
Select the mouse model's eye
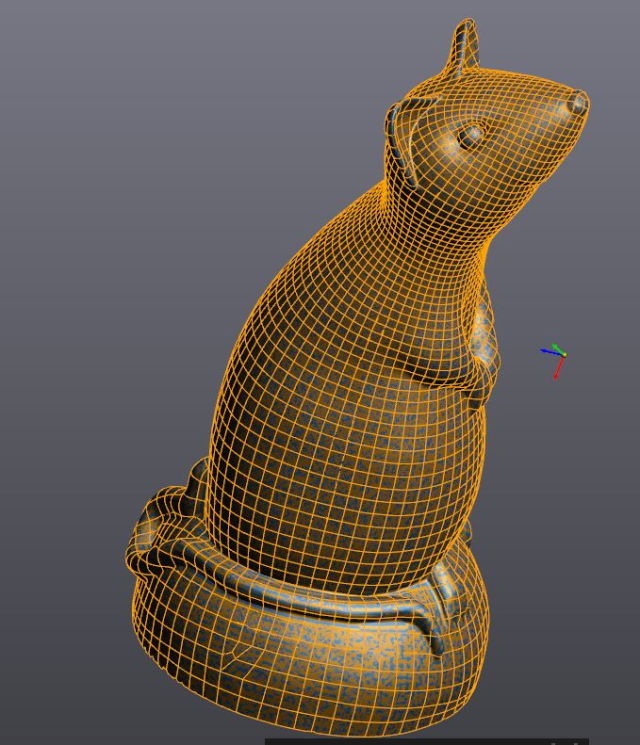(470, 133)
